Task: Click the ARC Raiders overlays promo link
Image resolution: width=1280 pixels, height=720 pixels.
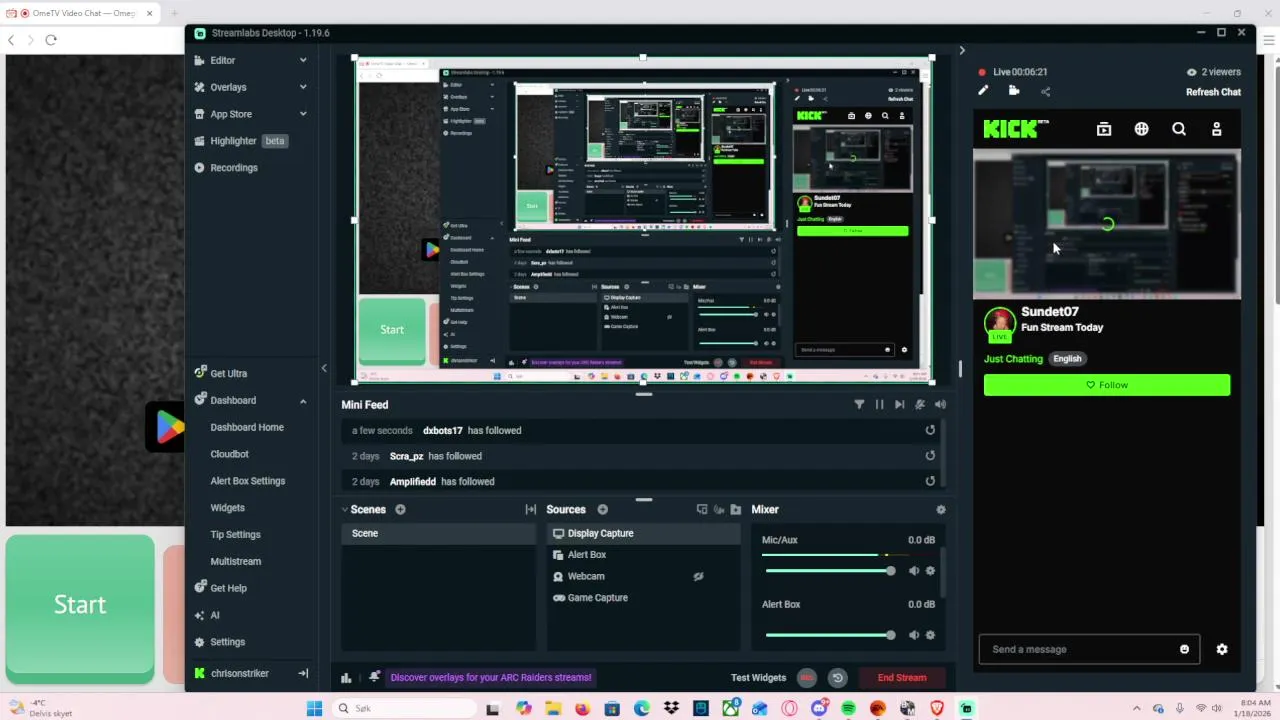Action: 491,677
